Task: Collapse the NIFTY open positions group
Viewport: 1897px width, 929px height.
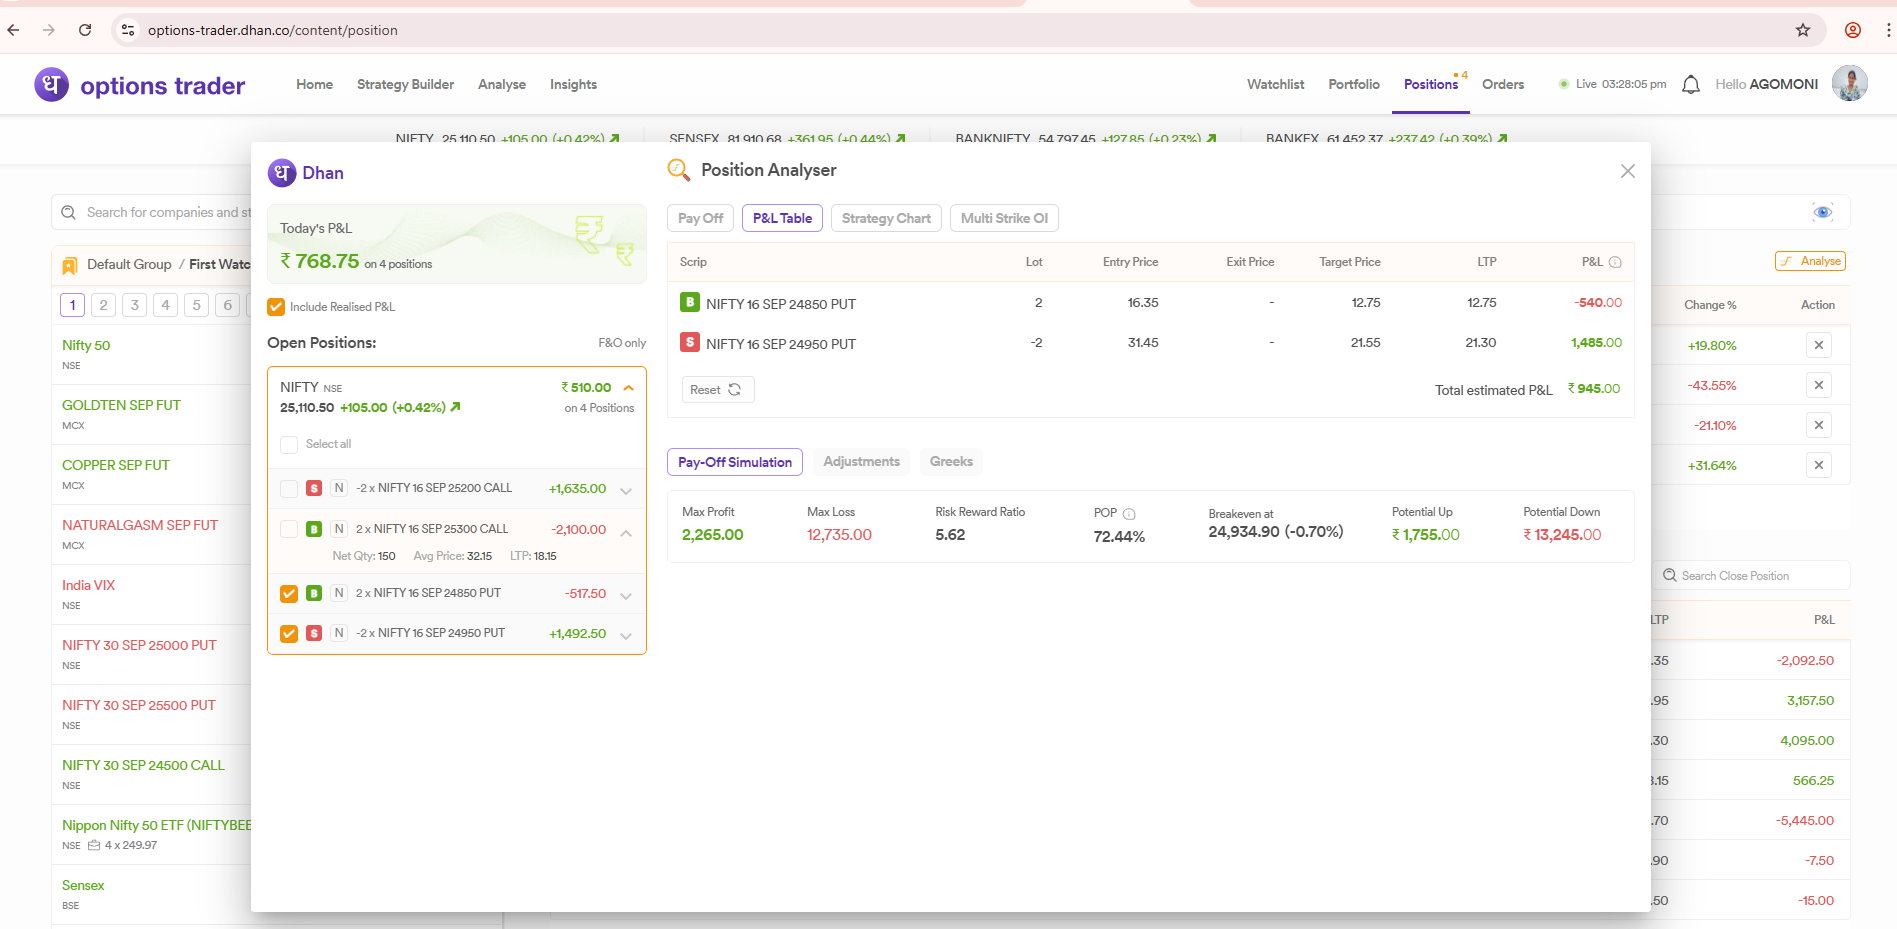Action: (628, 388)
